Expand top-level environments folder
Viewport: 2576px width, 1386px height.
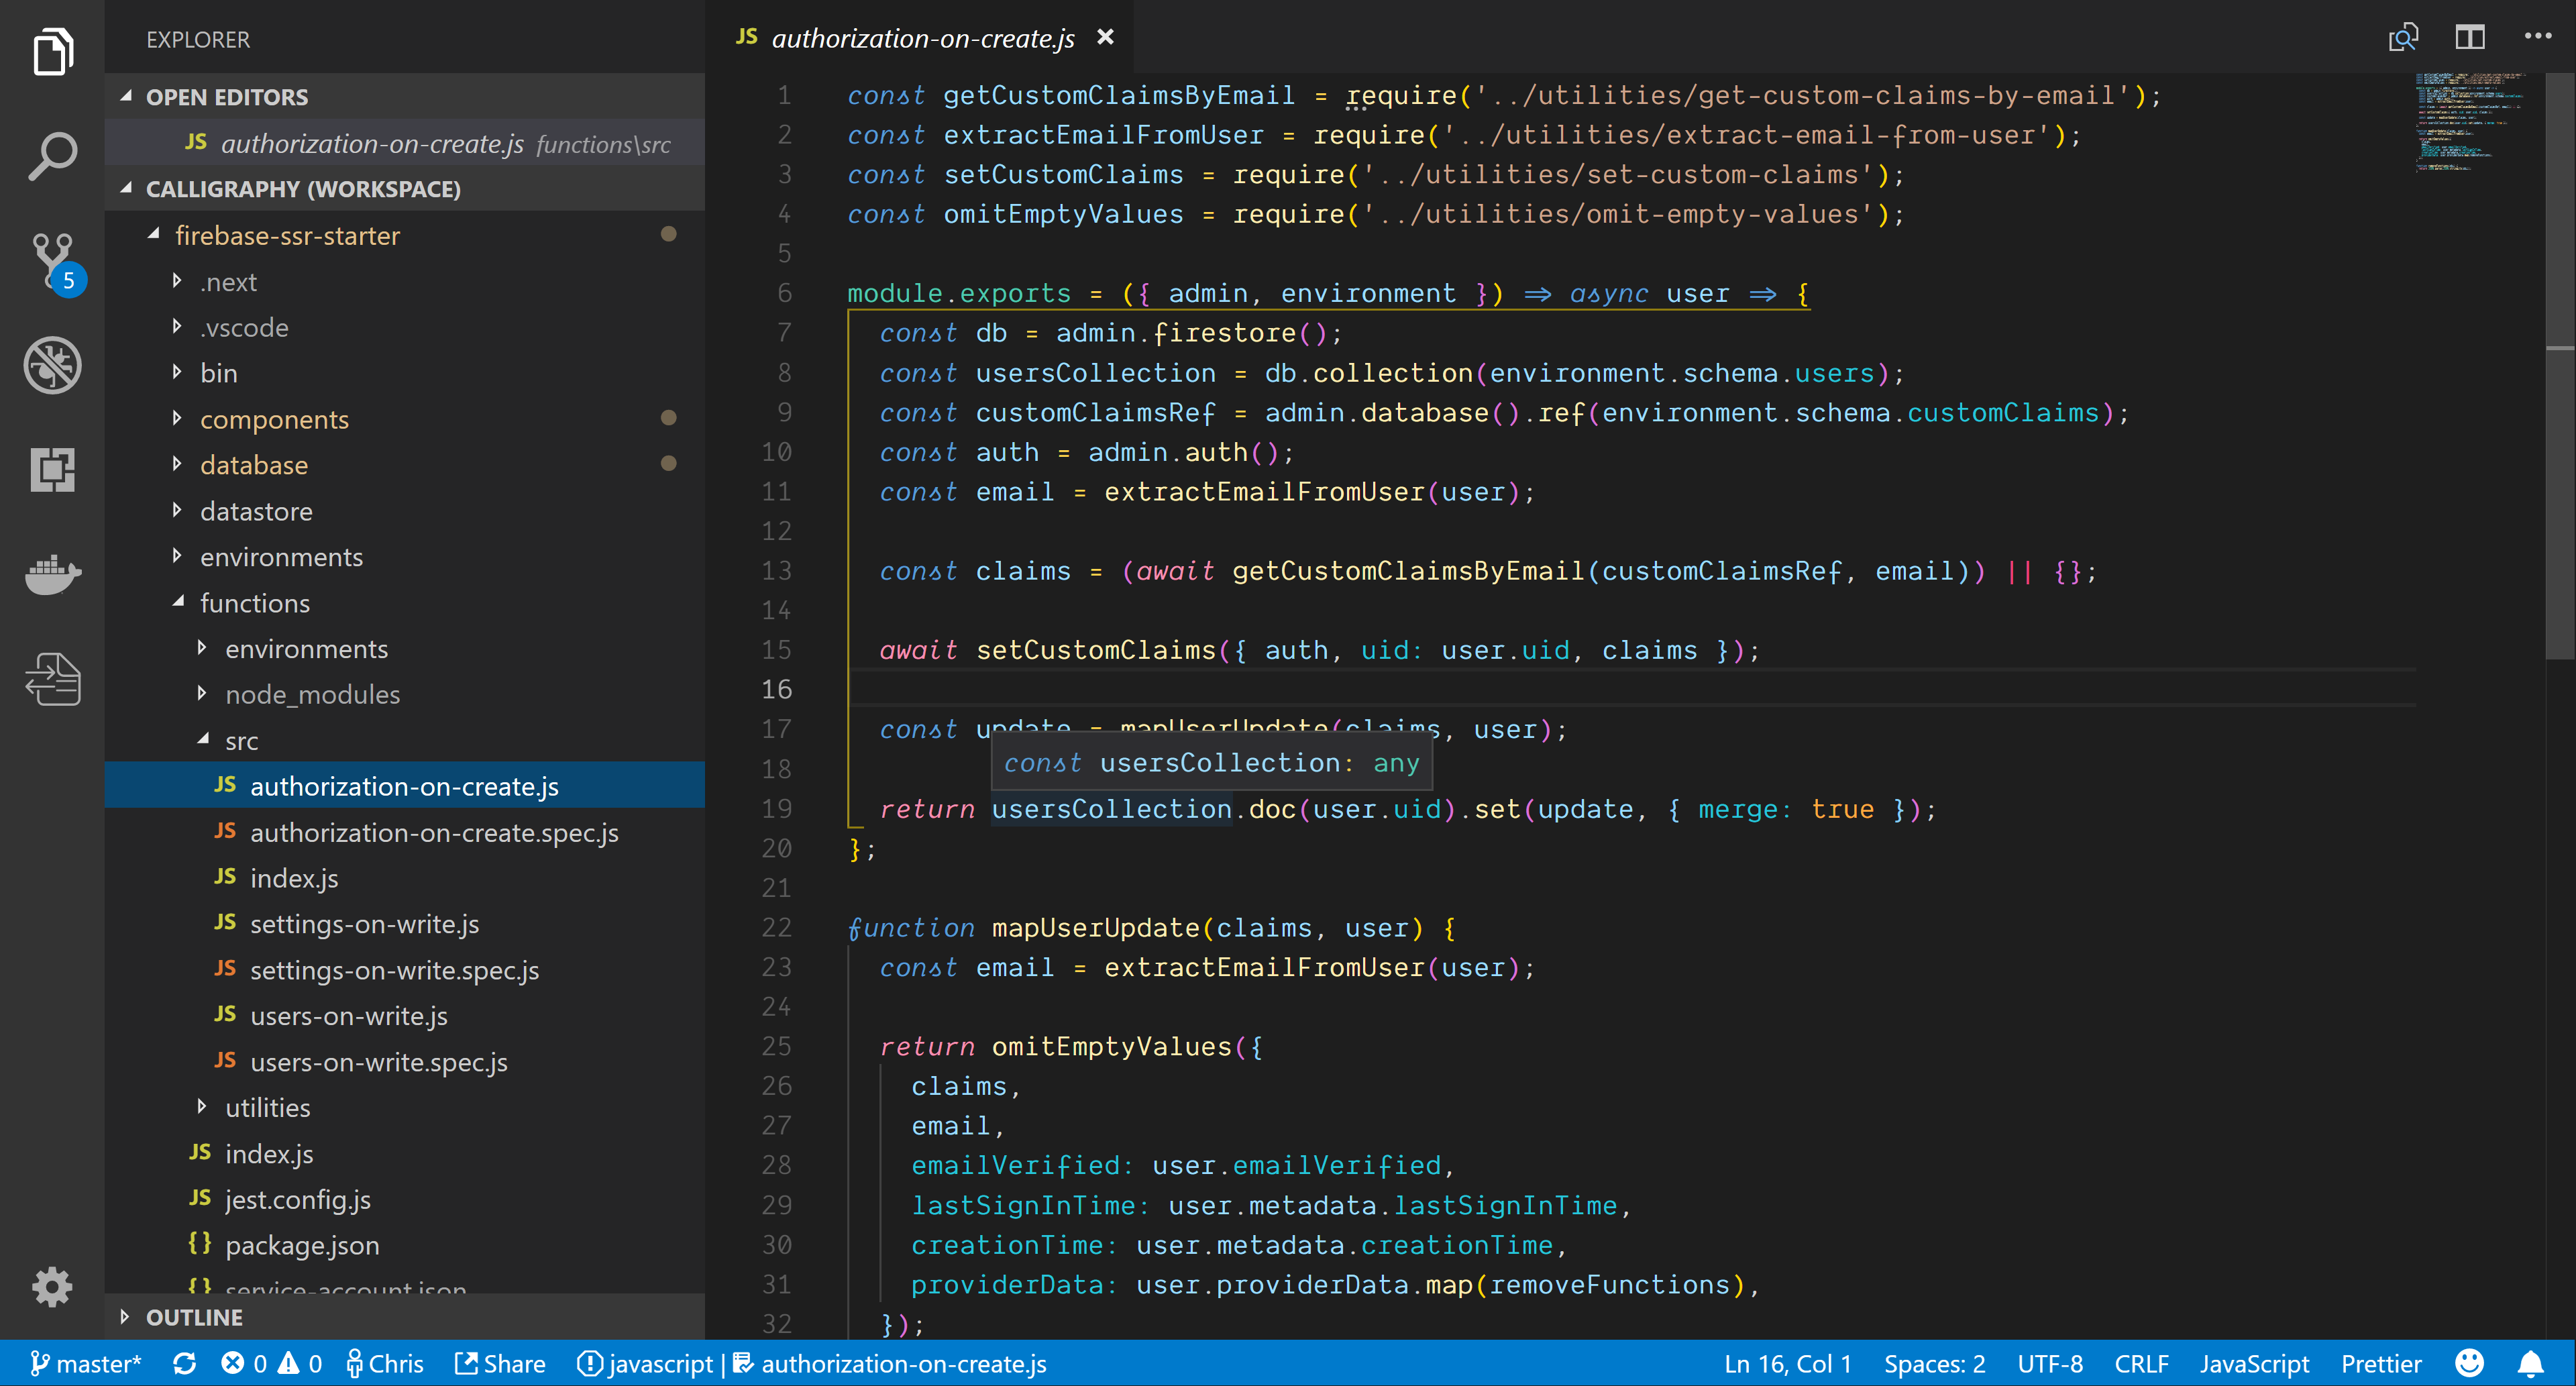pyautogui.click(x=404, y=557)
